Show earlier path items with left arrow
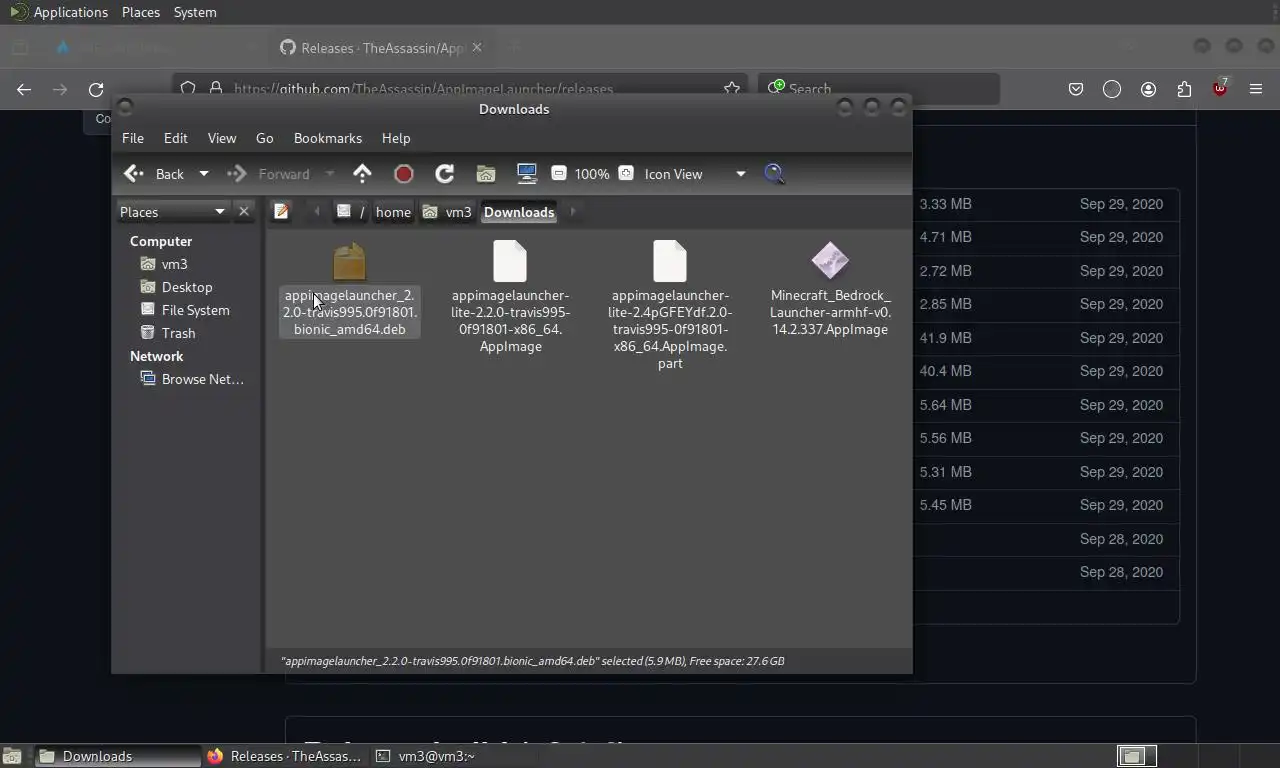Viewport: 1280px width, 768px height. click(317, 211)
